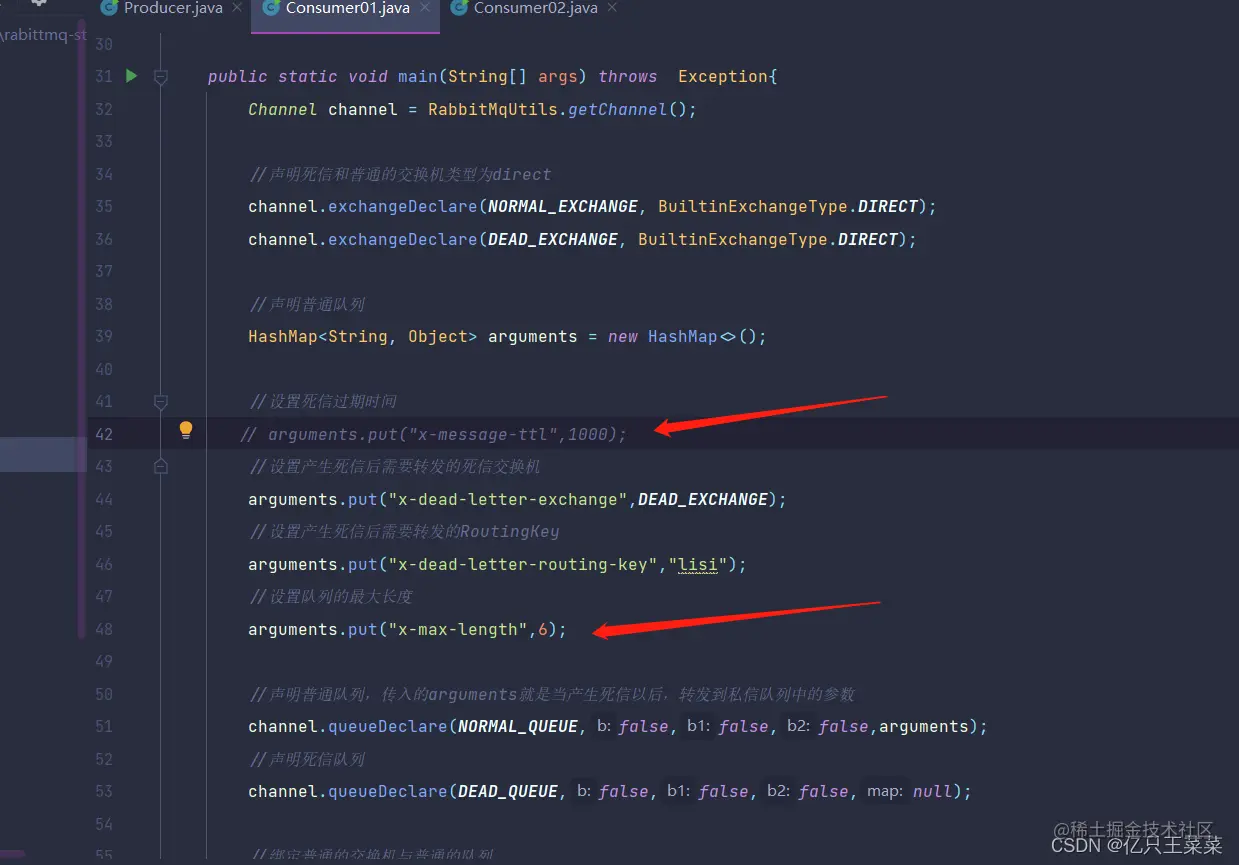Click the number 6 on line 48
The width and height of the screenshot is (1239, 865).
543,629
